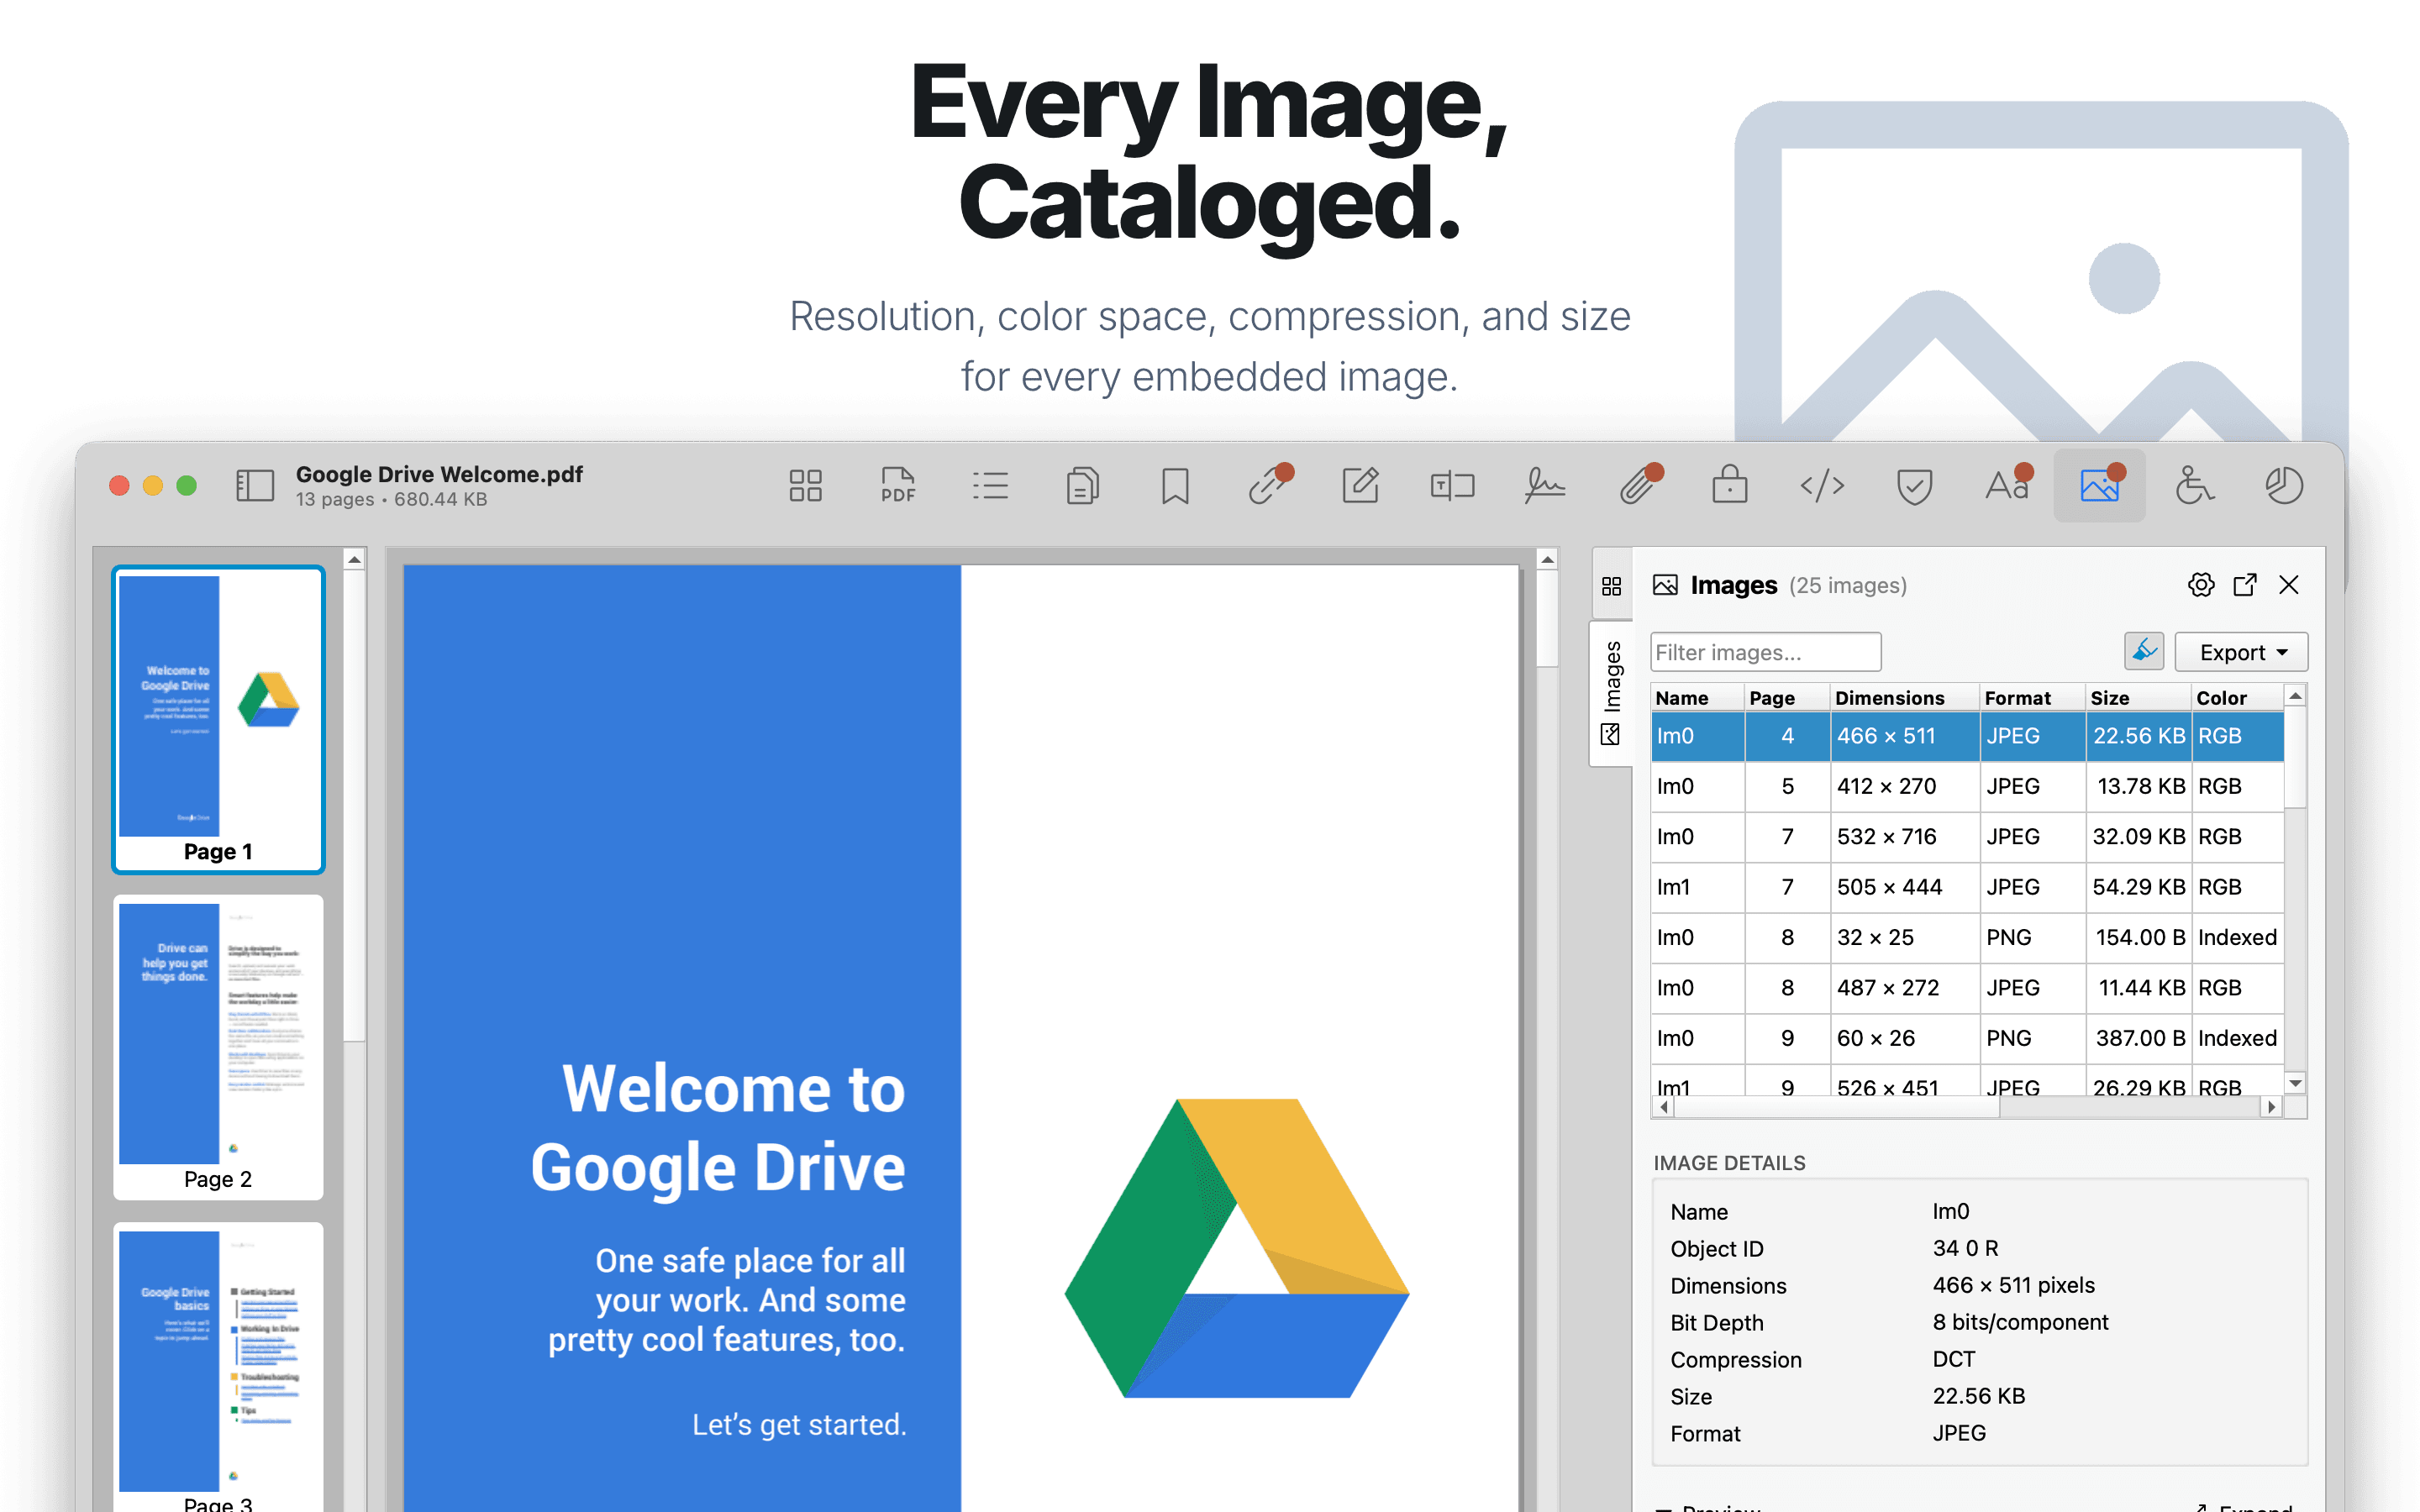Toggle the sidebar panel icon
Screen dimensions: 2420x1512
254,486
